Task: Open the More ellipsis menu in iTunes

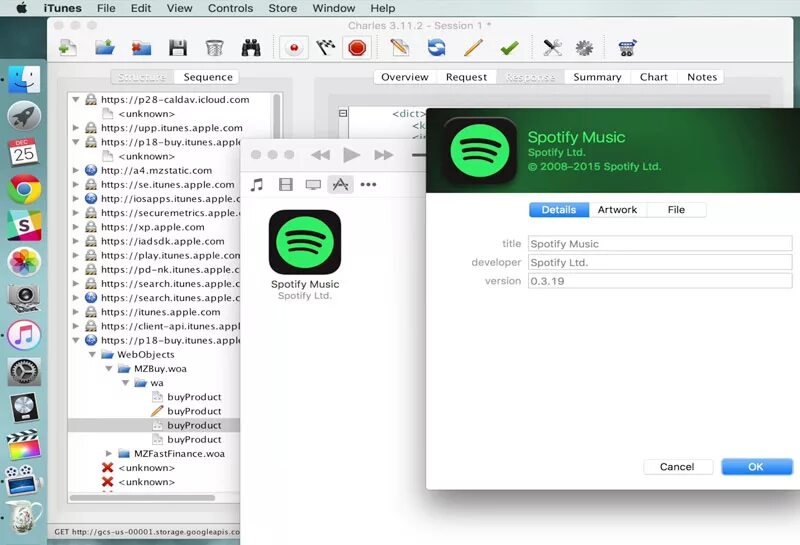Action: click(368, 184)
